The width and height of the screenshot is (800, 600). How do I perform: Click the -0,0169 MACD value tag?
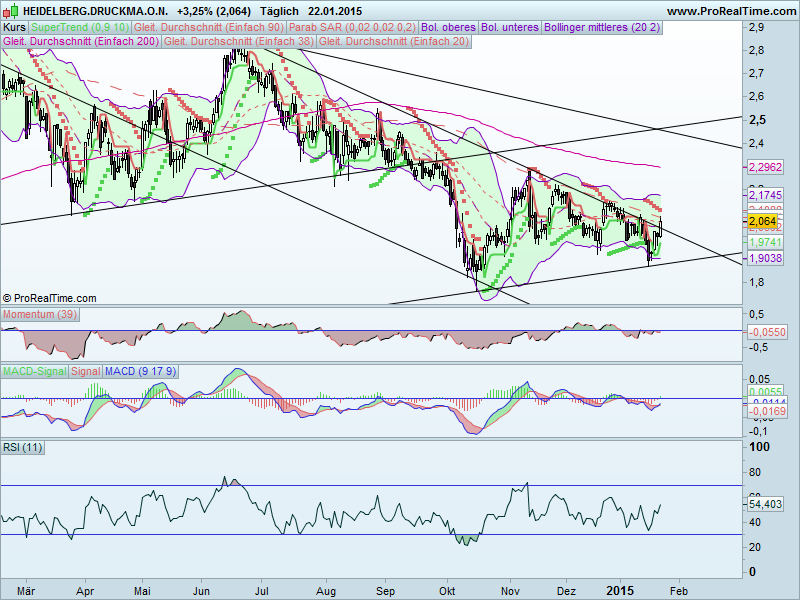pyautogui.click(x=767, y=411)
